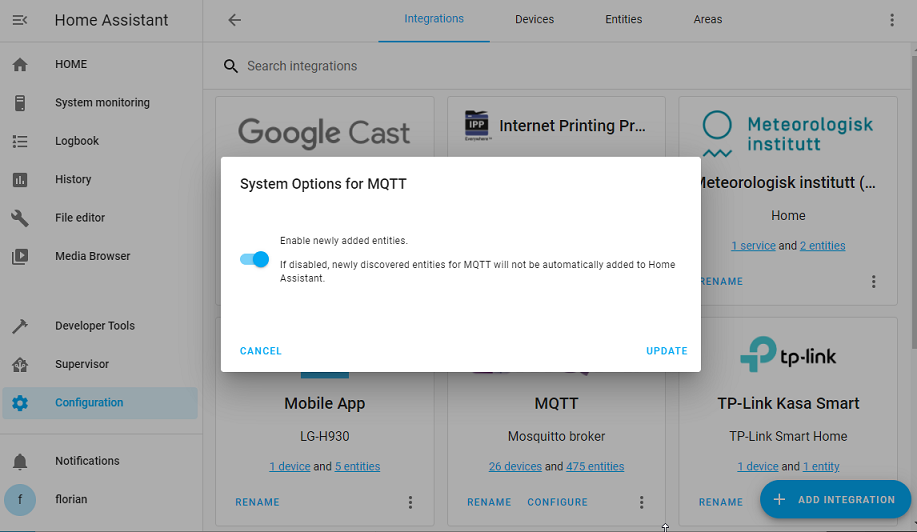Click the MQTT integration title
Image resolution: width=917 pixels, height=532 pixels.
pos(556,403)
